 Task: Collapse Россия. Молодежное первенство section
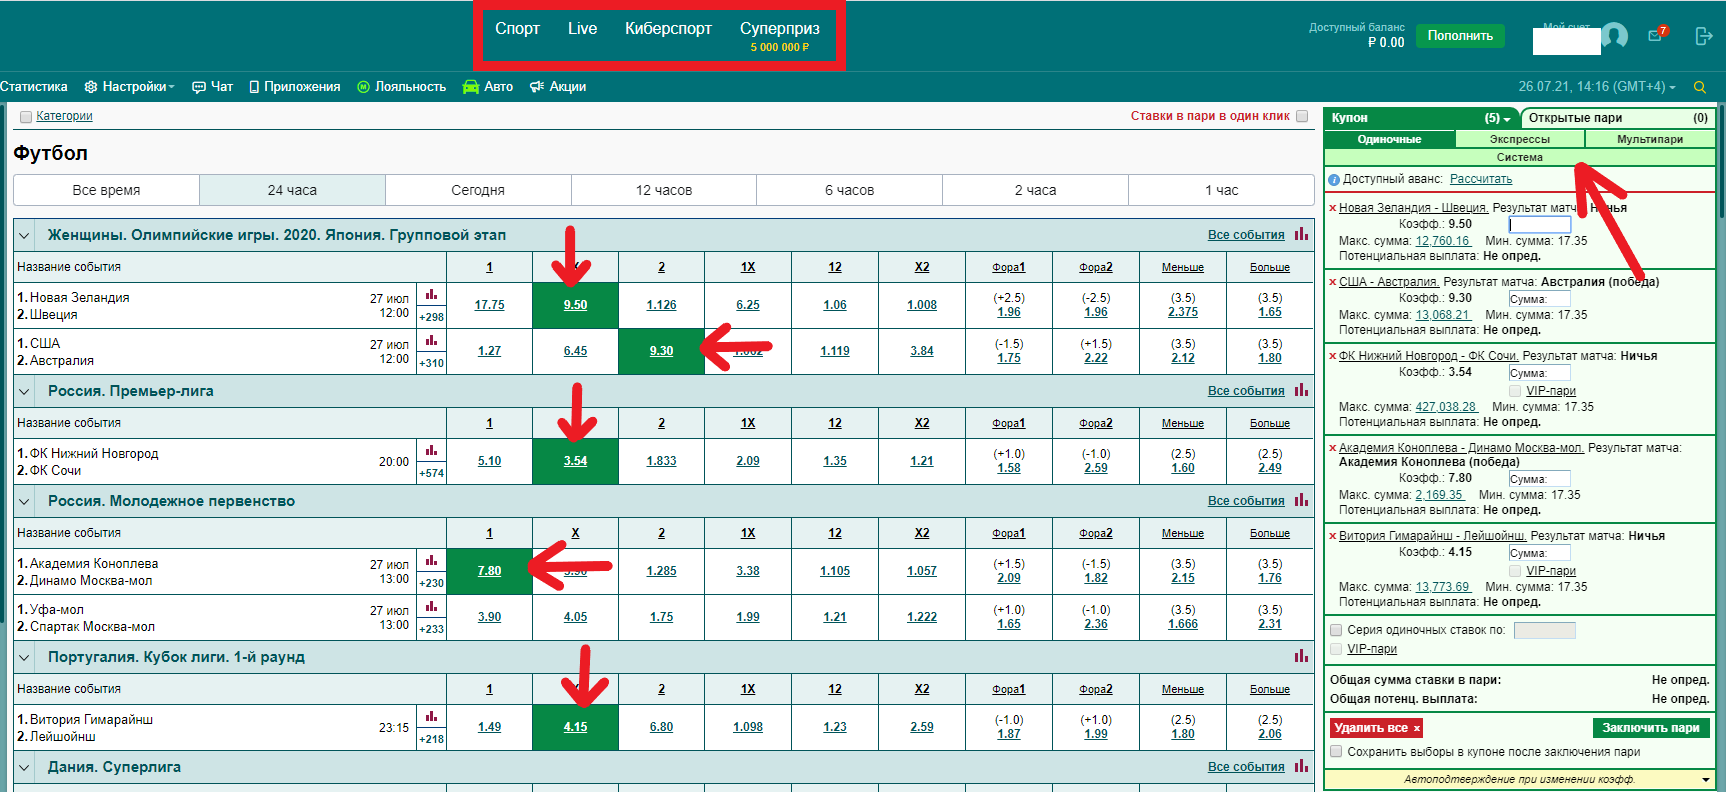click(x=24, y=501)
